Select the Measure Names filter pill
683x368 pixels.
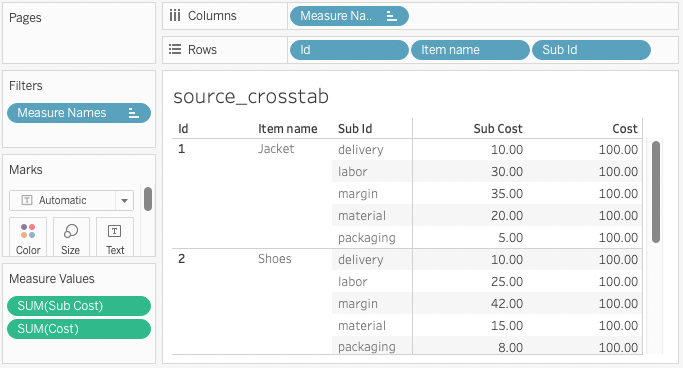pyautogui.click(x=79, y=113)
